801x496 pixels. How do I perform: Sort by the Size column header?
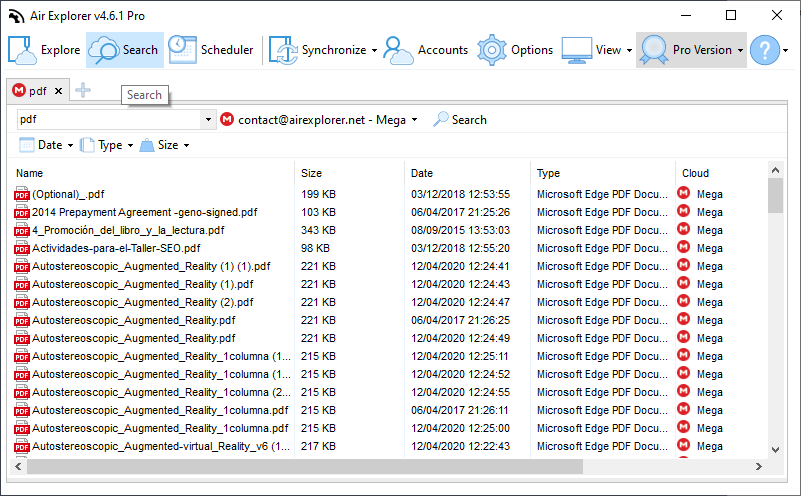coord(311,173)
